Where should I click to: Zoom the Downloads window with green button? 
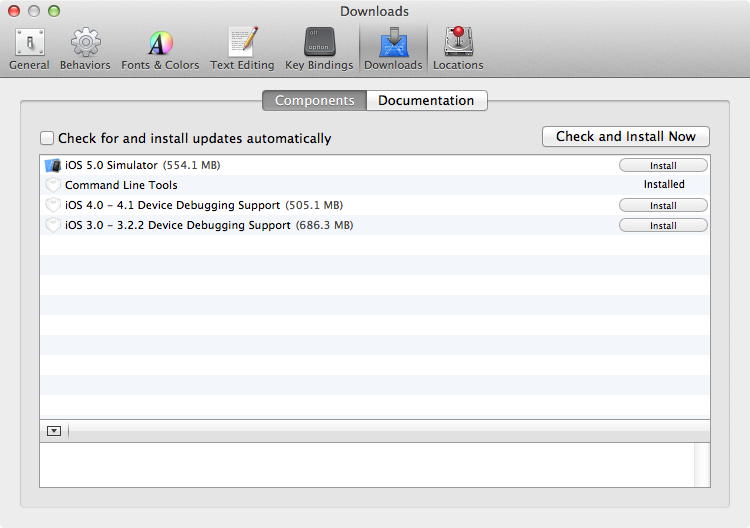(54, 11)
